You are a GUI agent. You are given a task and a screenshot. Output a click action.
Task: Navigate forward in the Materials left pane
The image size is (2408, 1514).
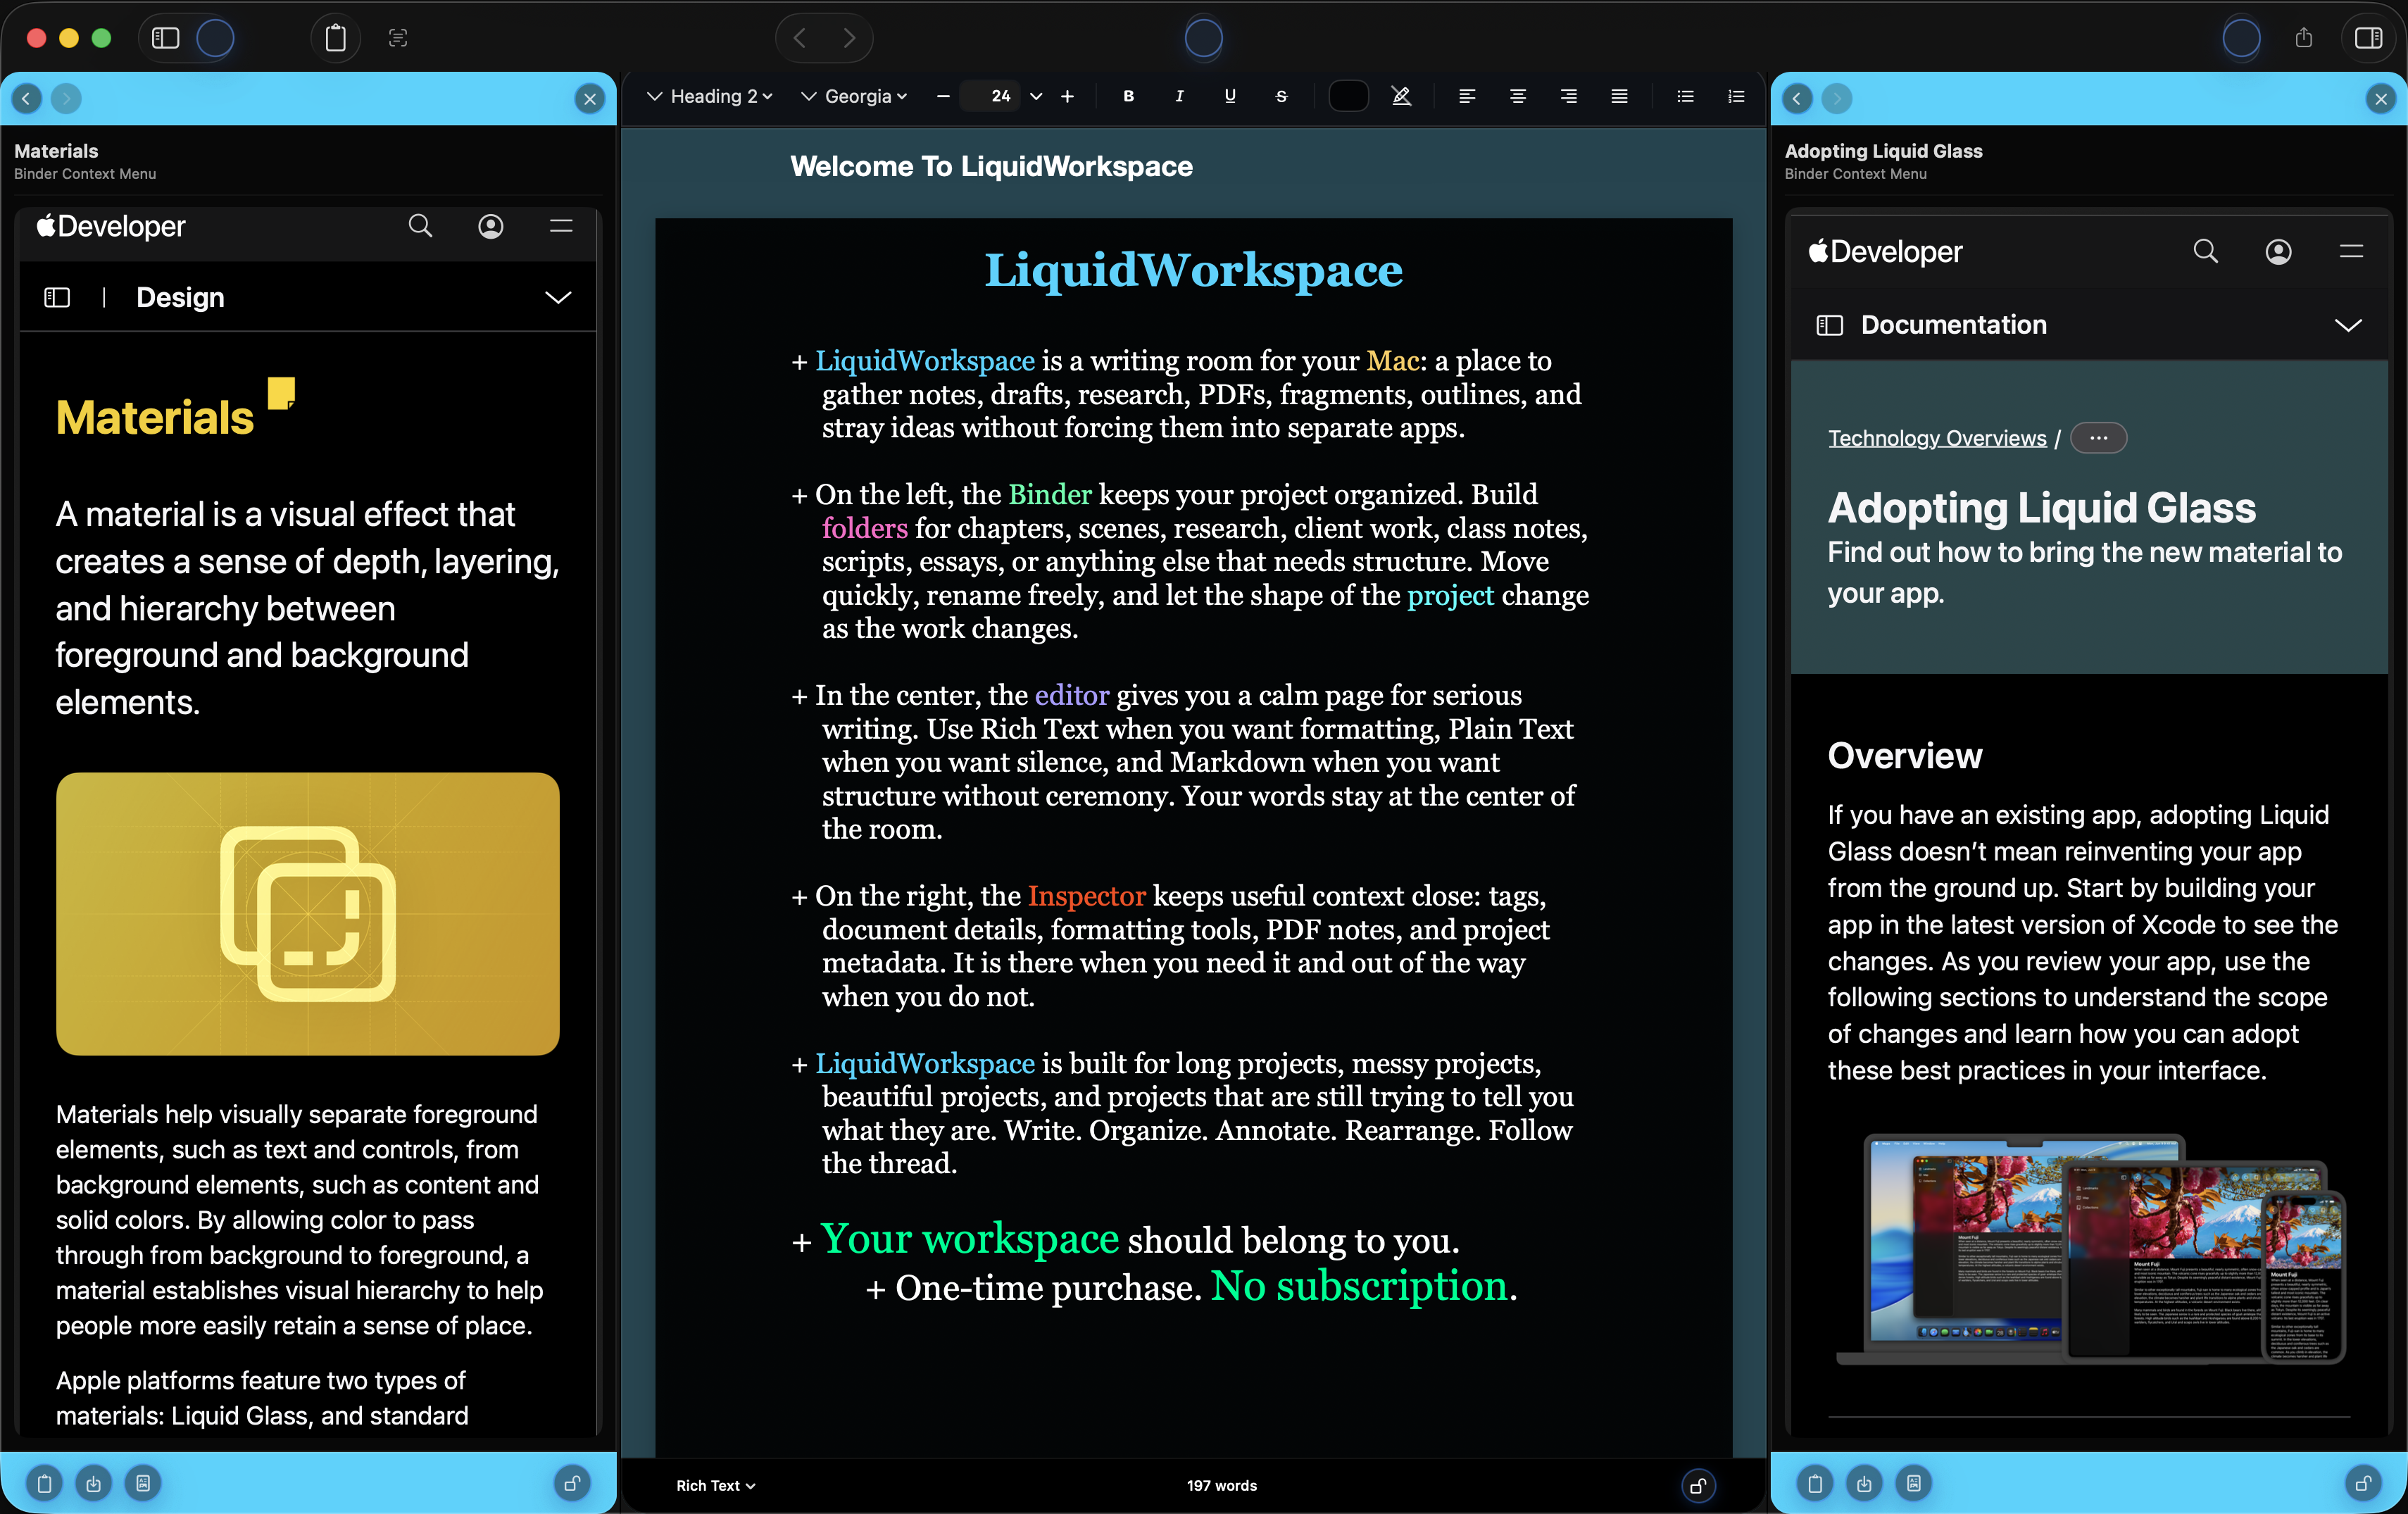coord(66,98)
